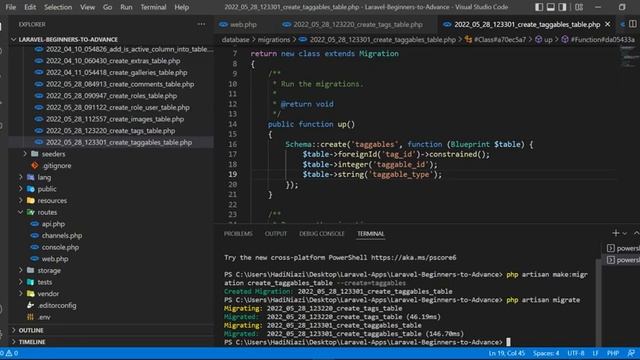Open Customize Layout icon

579,7
